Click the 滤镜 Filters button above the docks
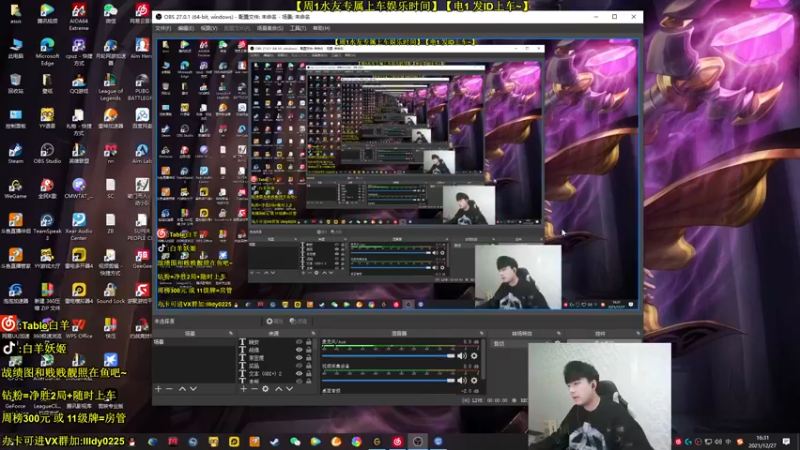 tap(298, 321)
